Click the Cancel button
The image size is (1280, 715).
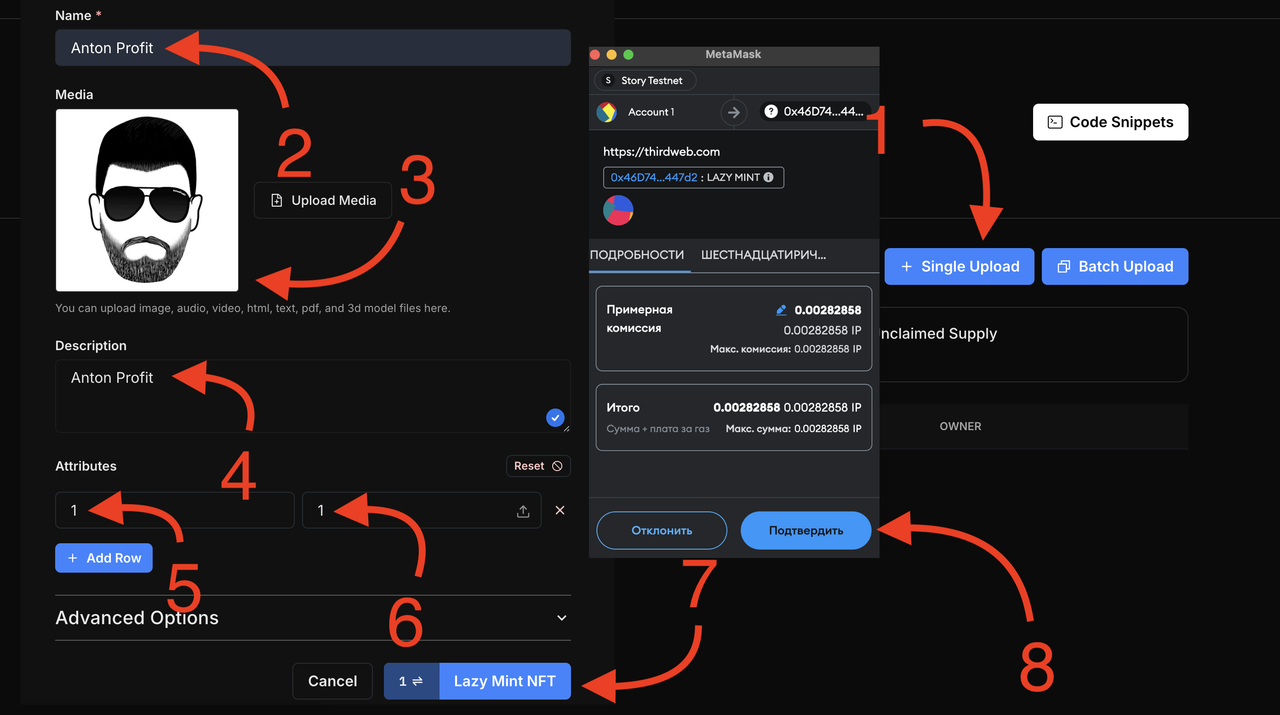(332, 681)
